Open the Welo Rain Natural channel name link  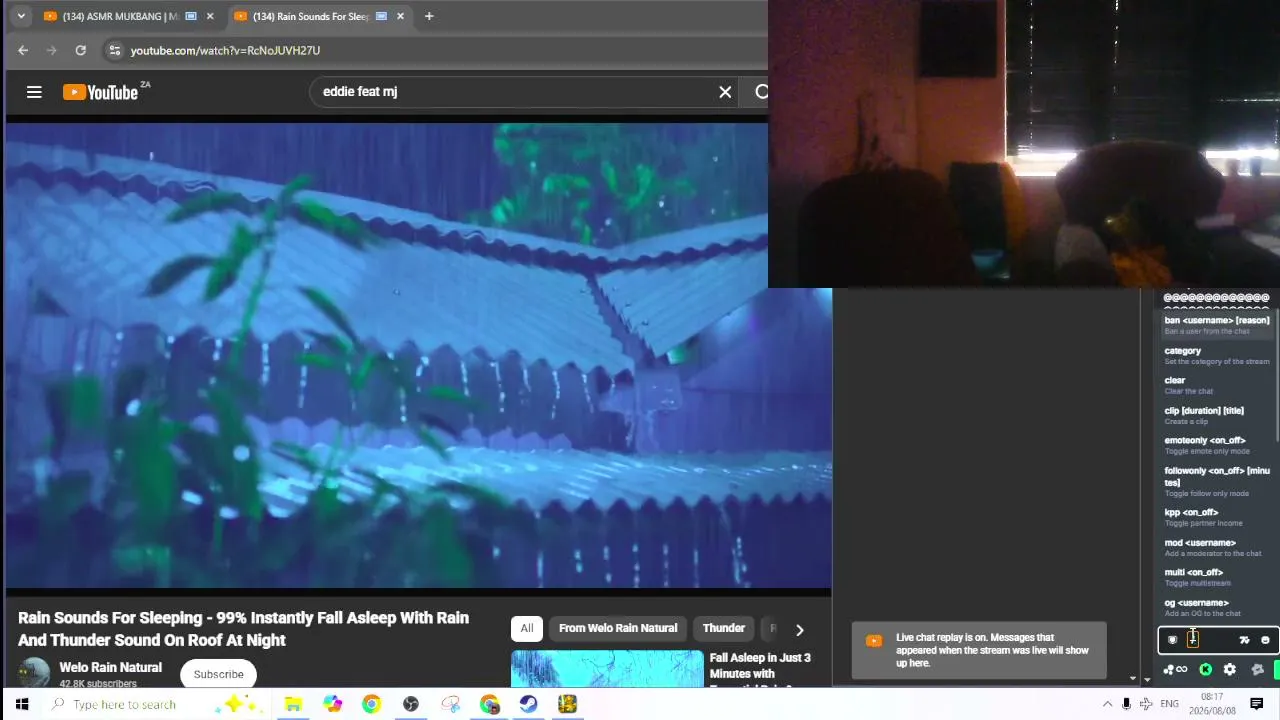pos(110,667)
